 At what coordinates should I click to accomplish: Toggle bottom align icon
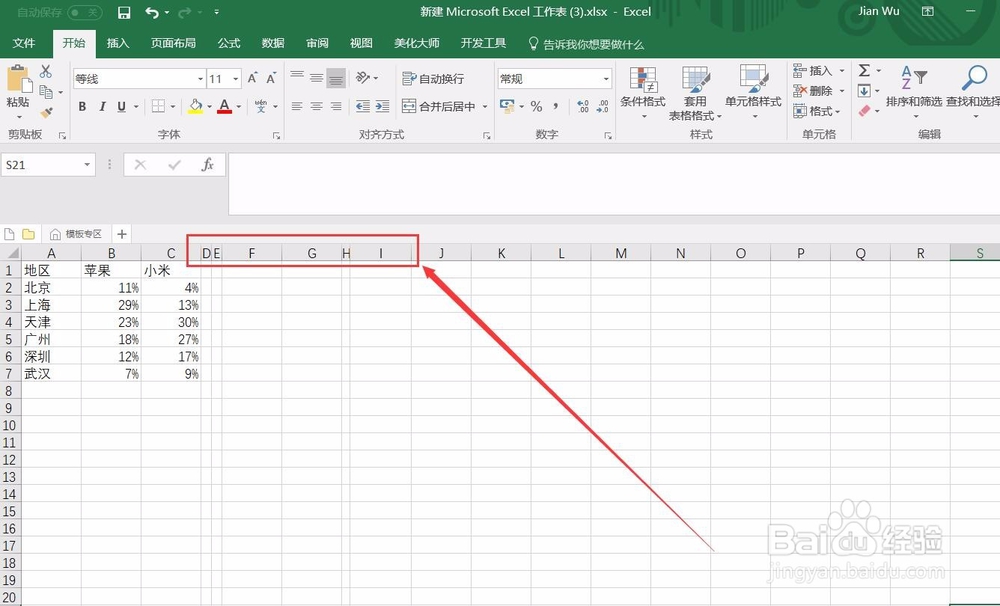pyautogui.click(x=336, y=78)
